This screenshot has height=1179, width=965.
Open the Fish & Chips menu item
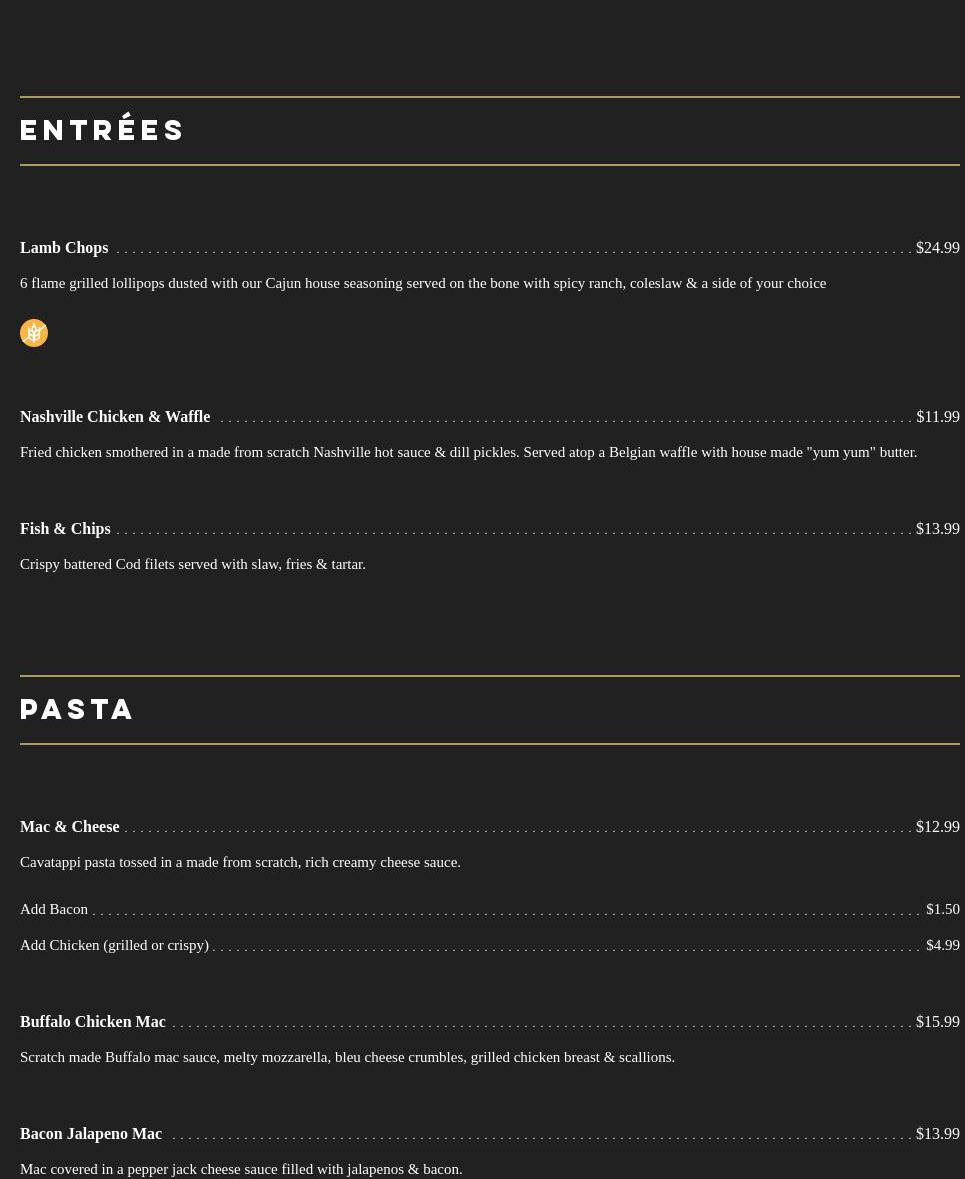65,529
